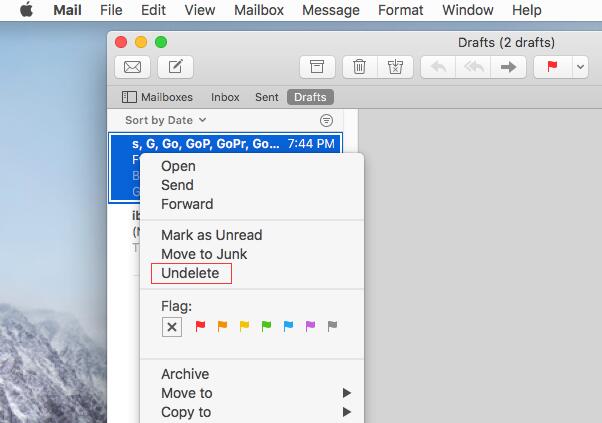Click the Reply All icon

473,67
